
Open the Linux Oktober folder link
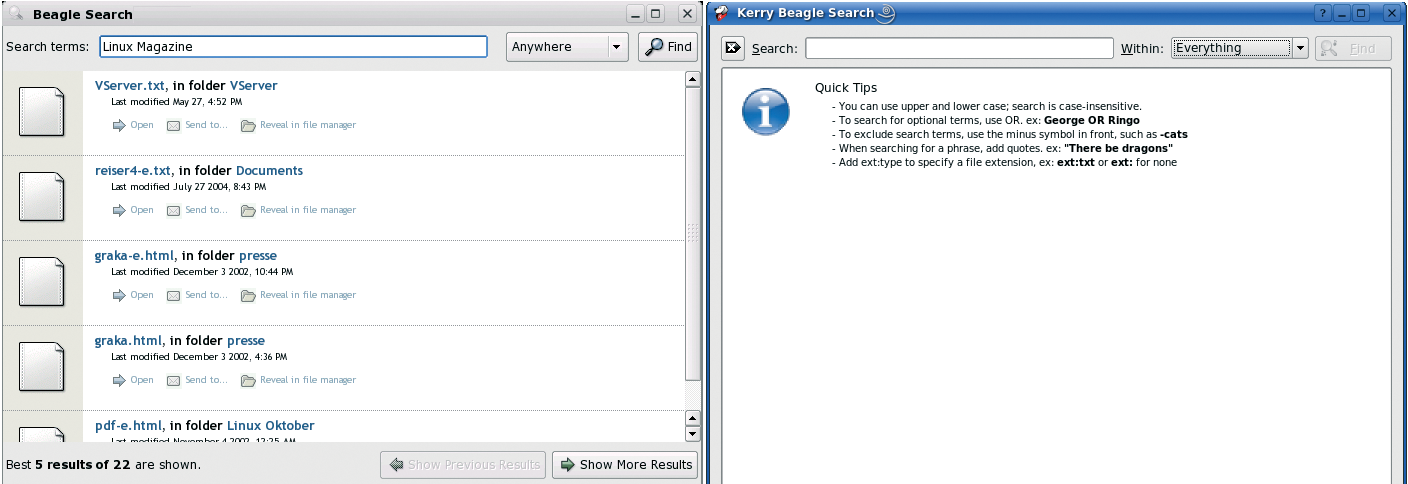click(271, 426)
